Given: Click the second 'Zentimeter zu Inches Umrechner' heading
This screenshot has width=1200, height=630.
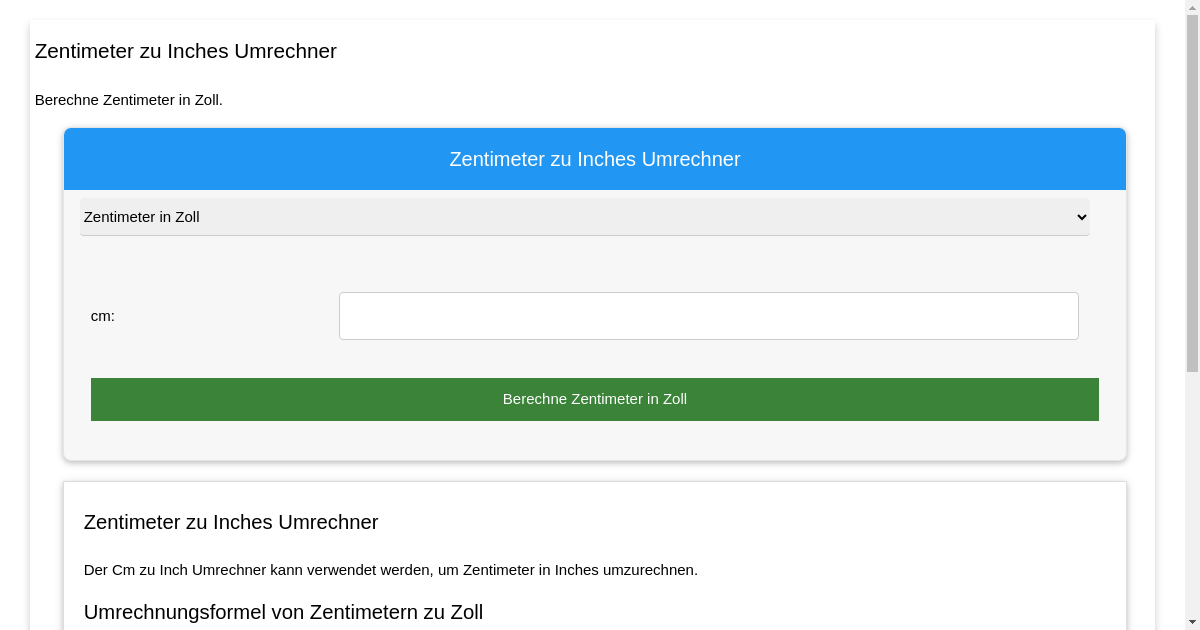Looking at the screenshot, I should click(231, 522).
